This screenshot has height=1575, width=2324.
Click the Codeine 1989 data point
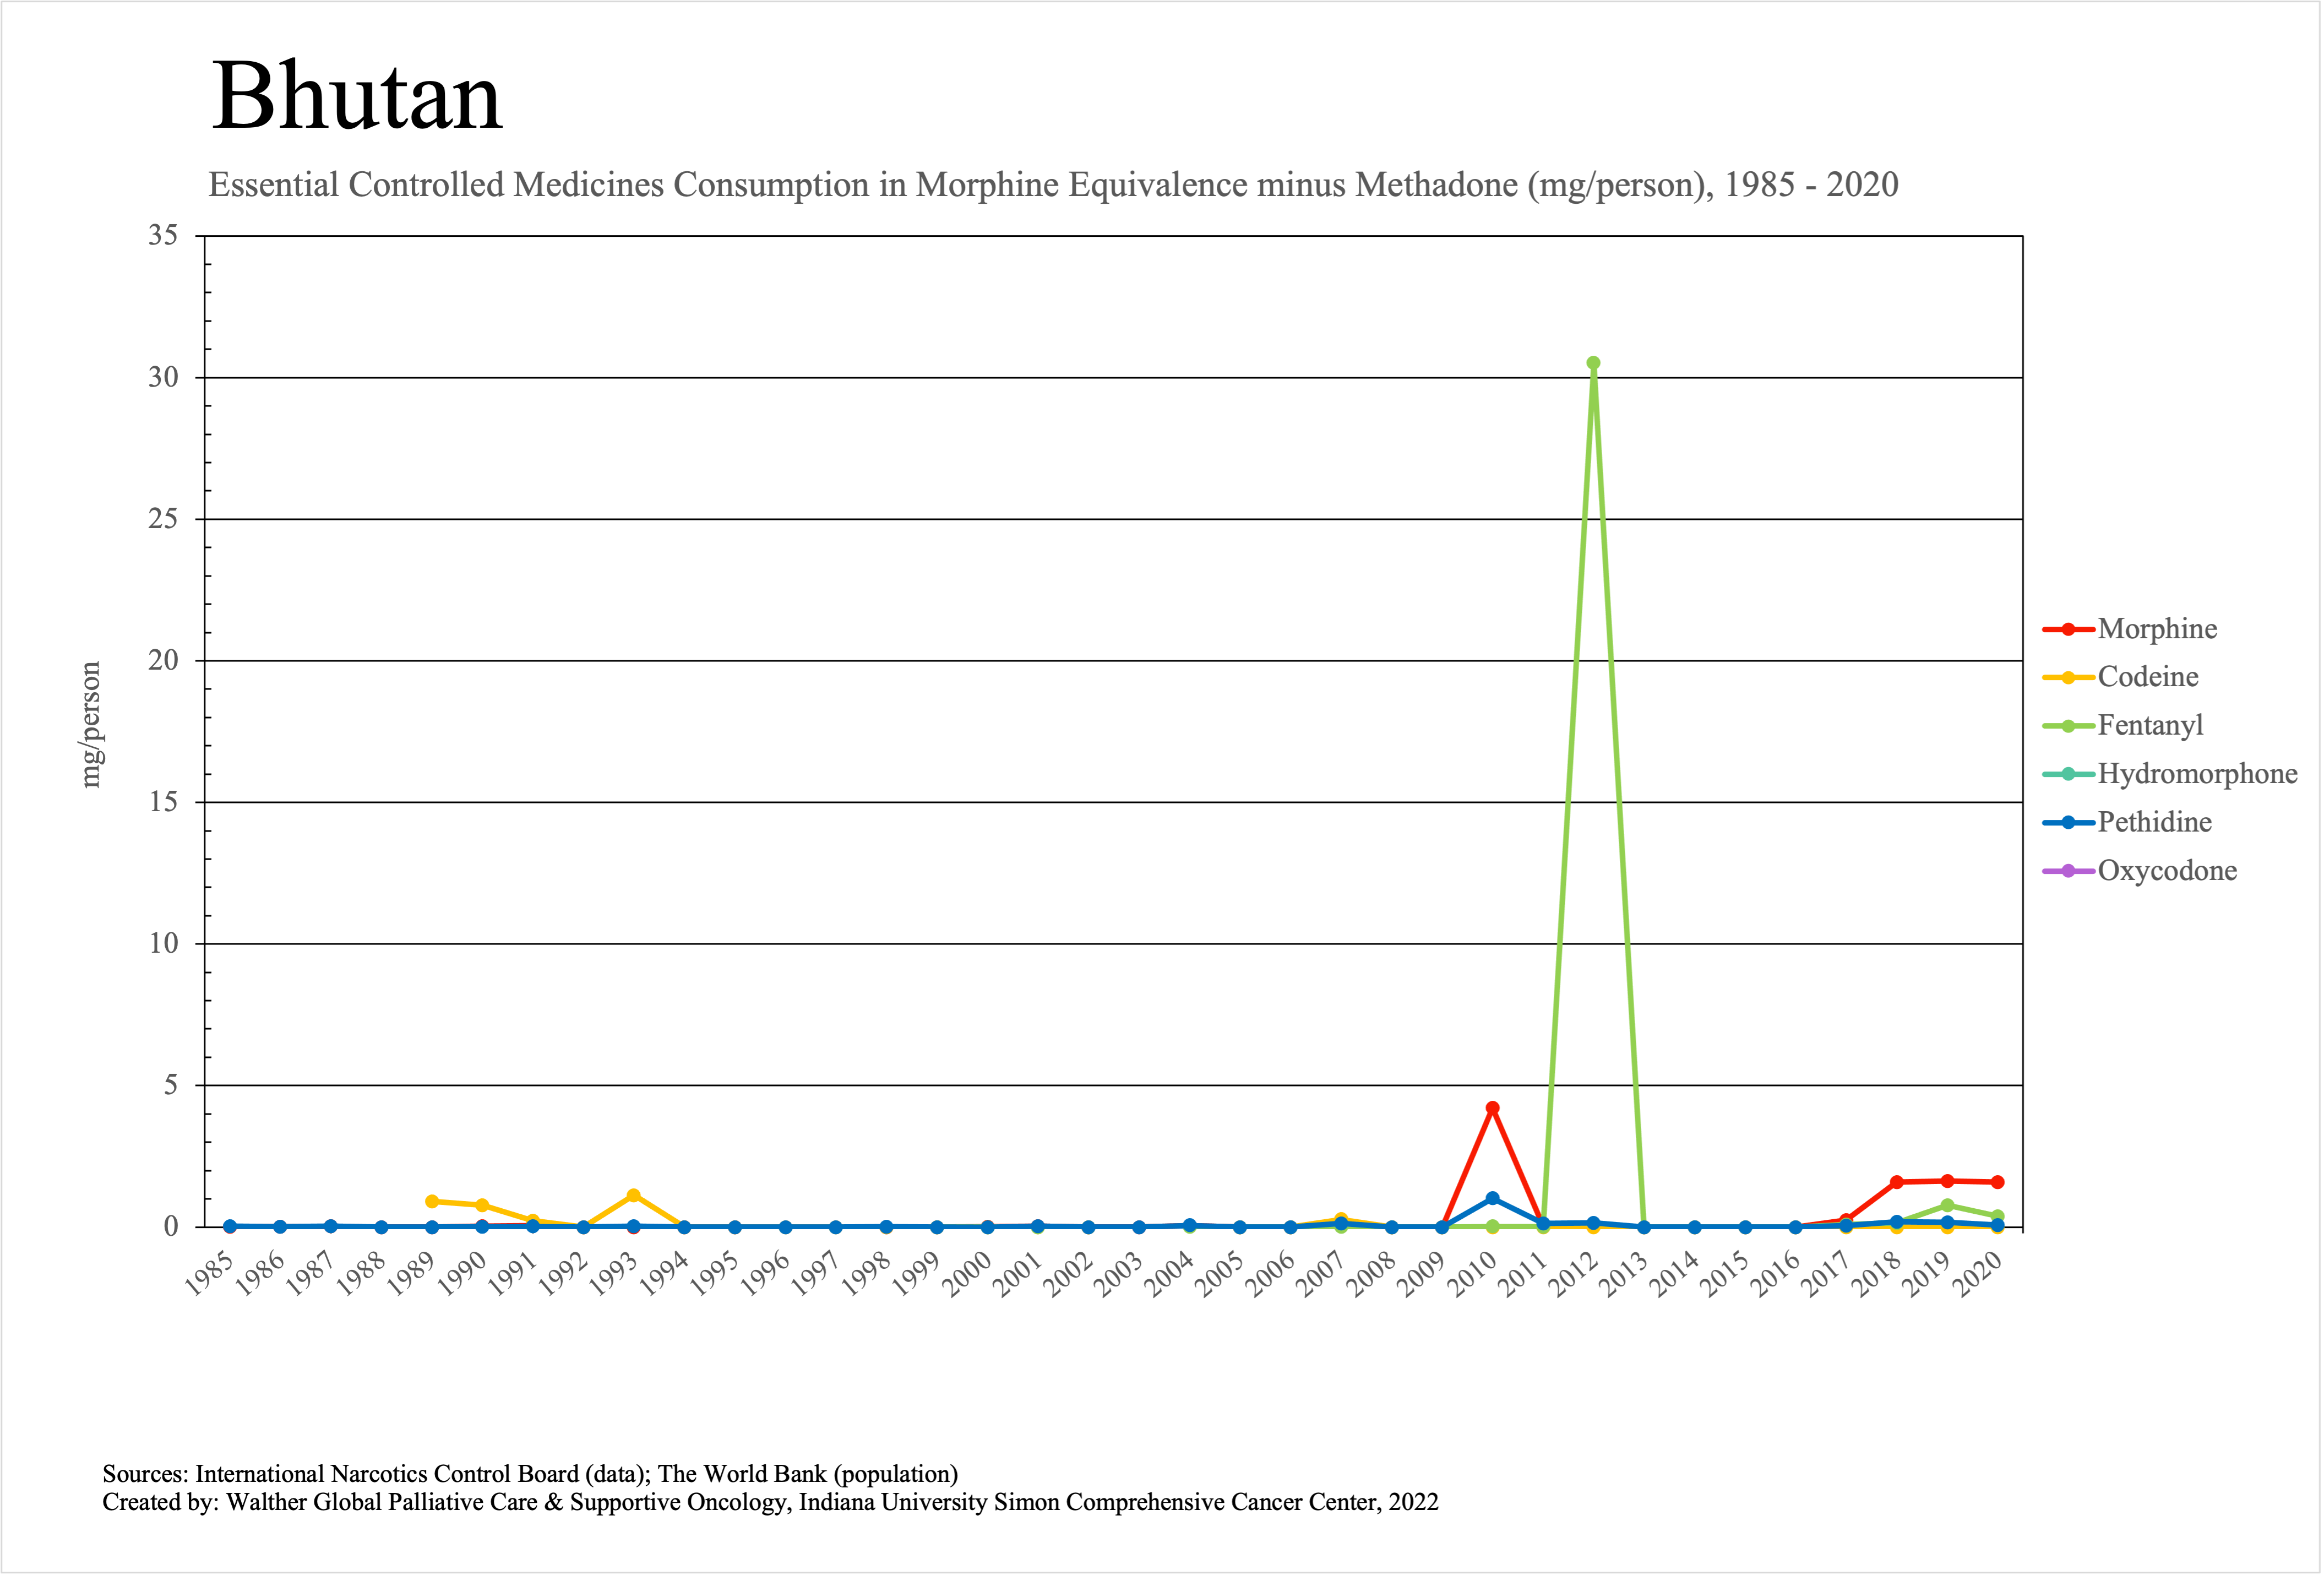click(x=431, y=1201)
